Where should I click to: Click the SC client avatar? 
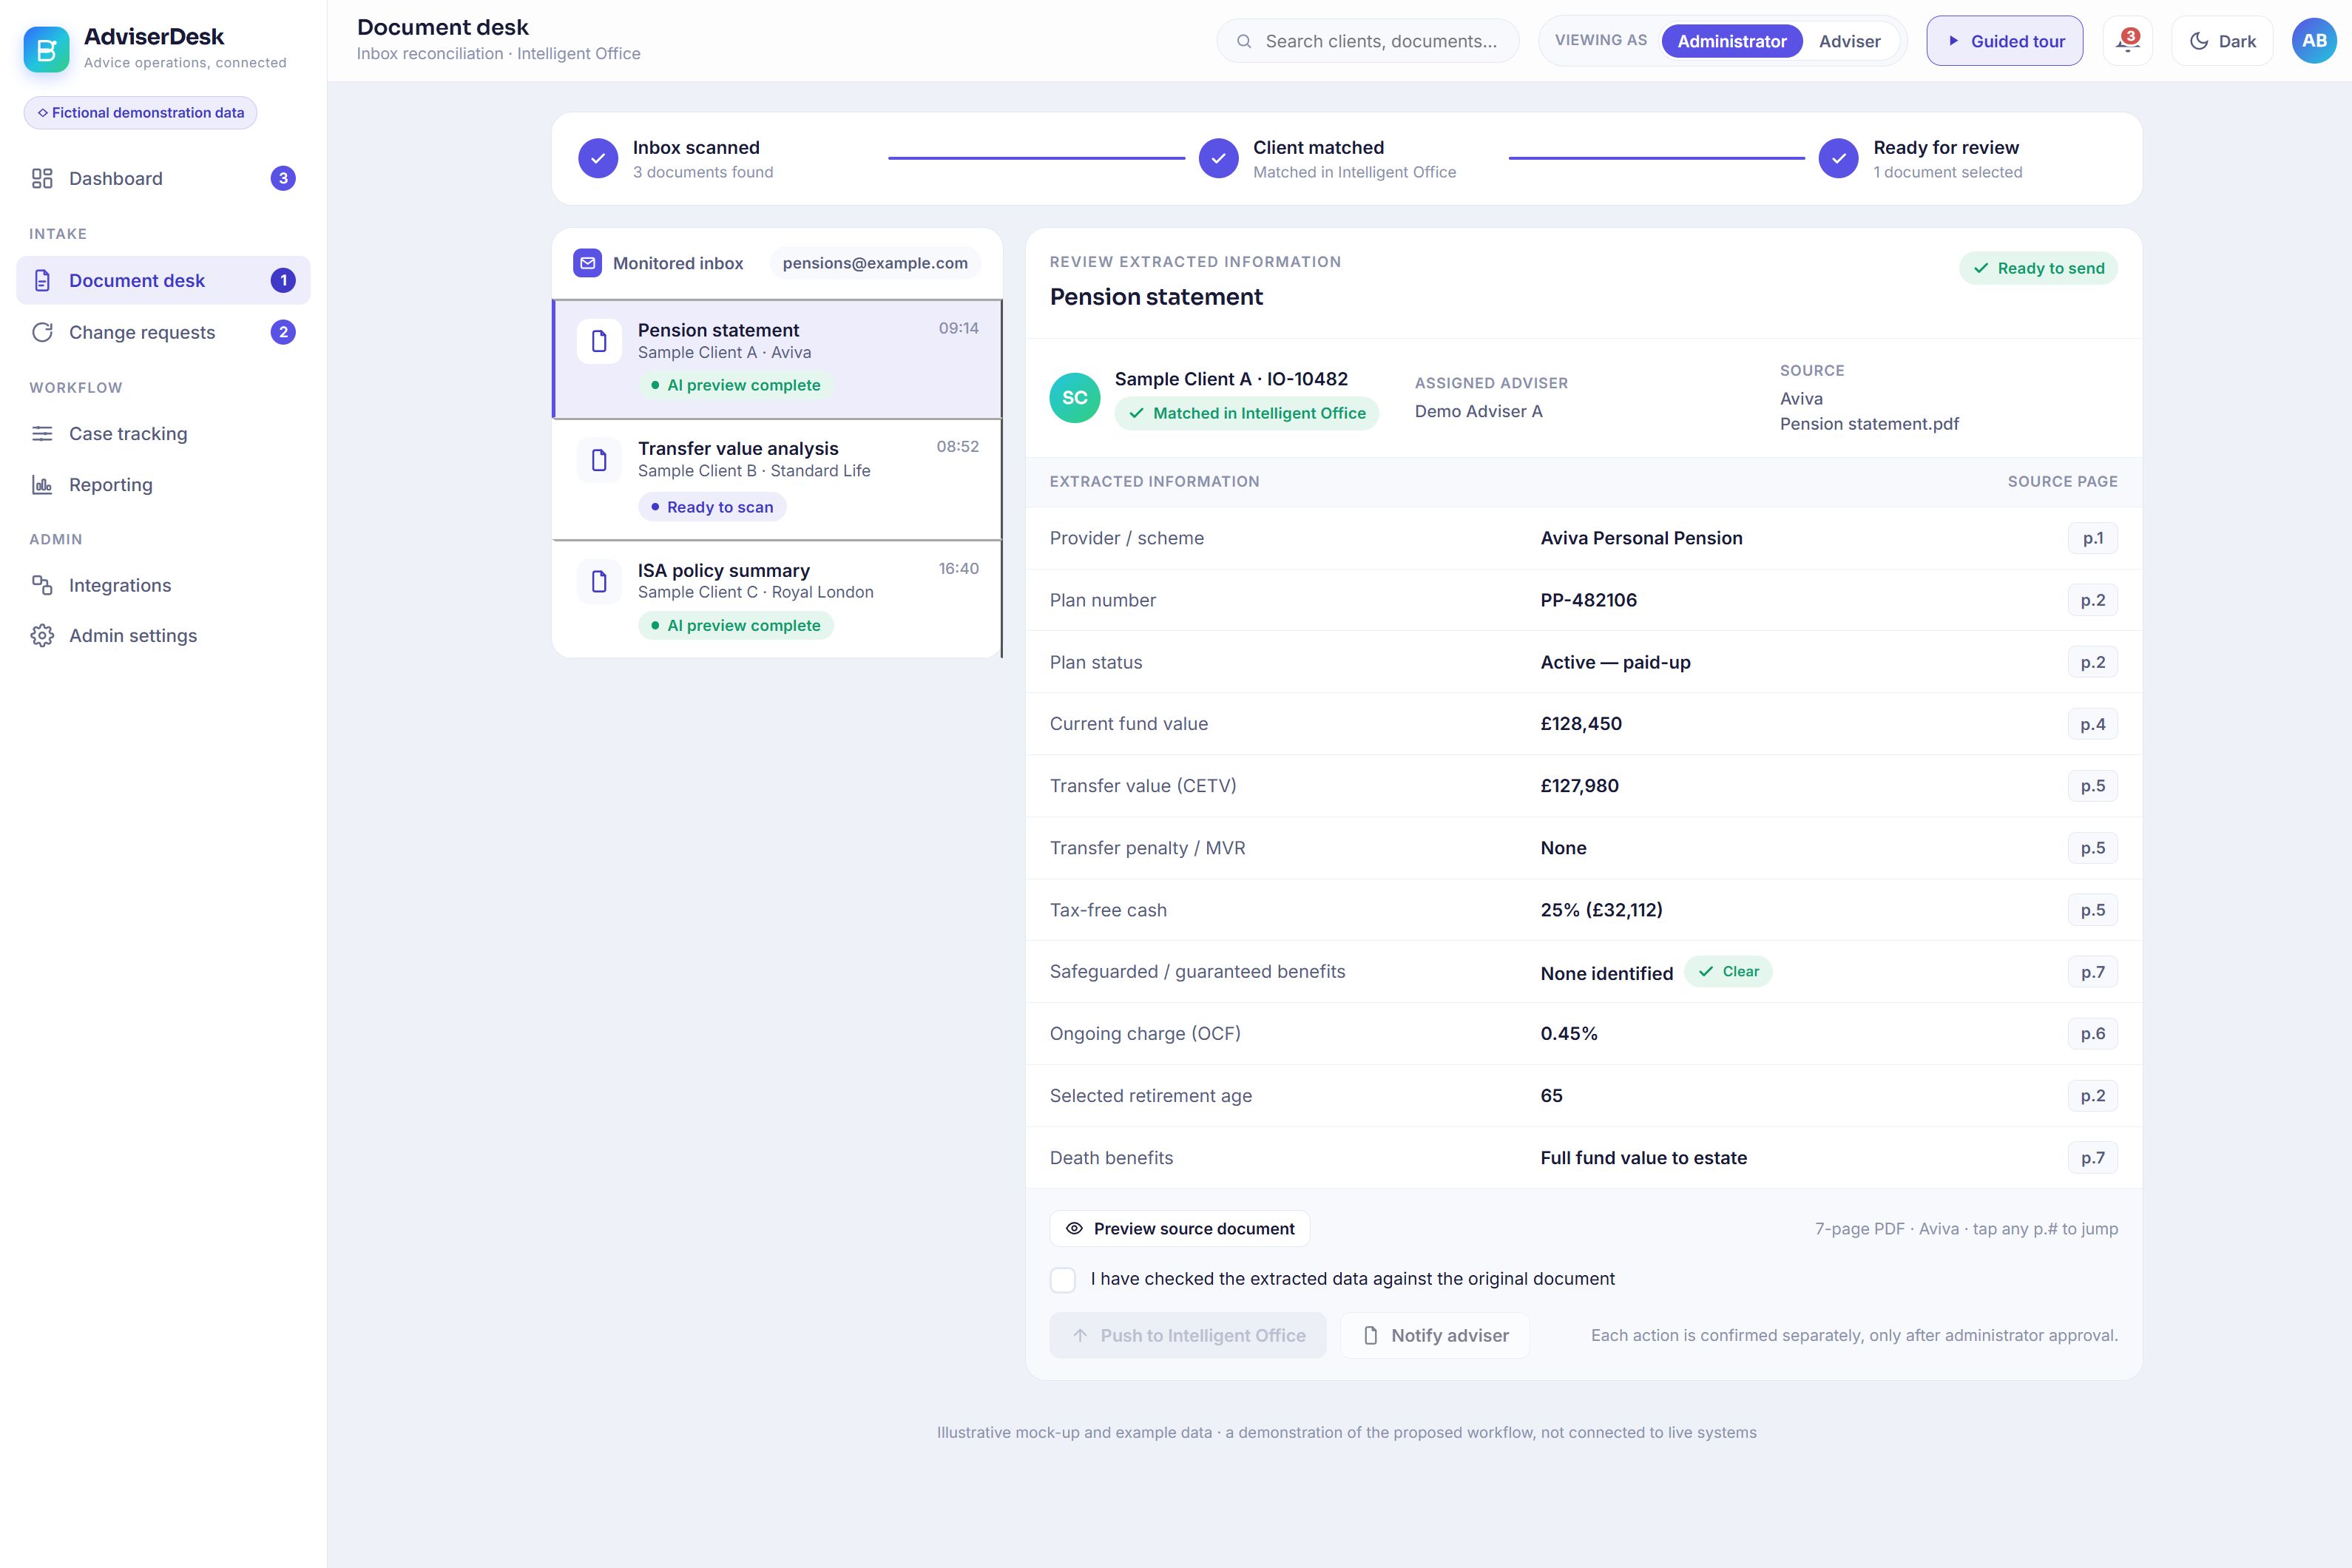(1075, 398)
